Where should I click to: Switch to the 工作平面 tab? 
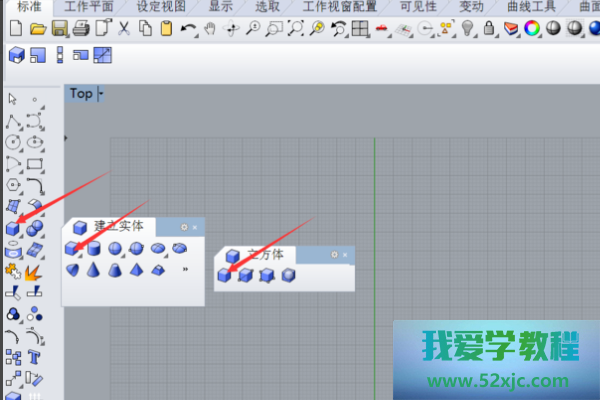(90, 6)
